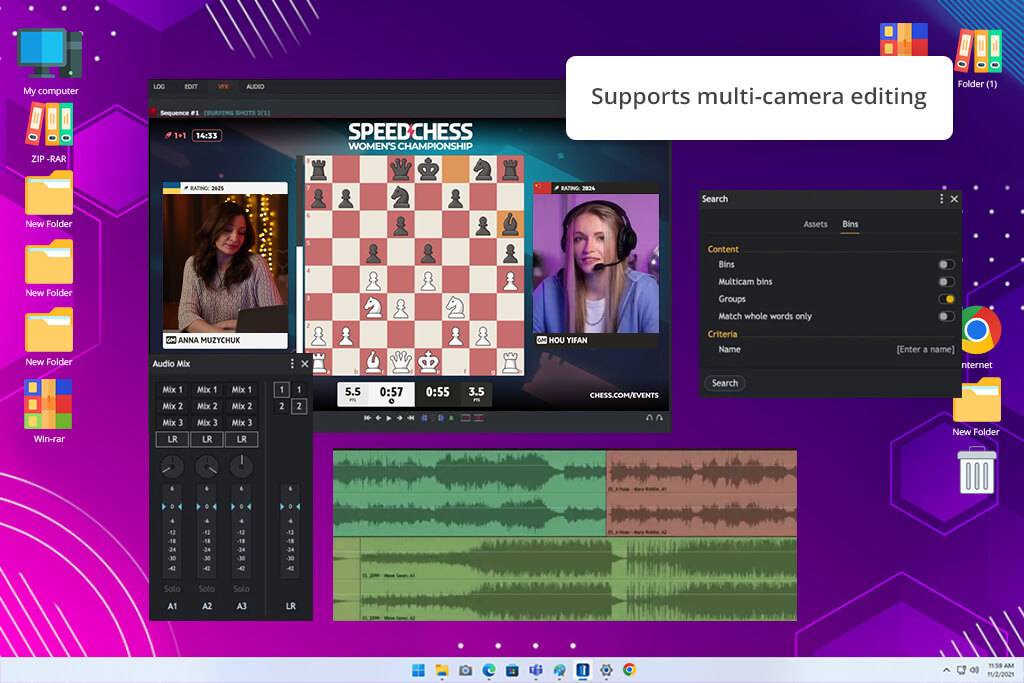Viewport: 1024px width, 683px height.
Task: Toggle the LR output above A3 knob
Action: 242,439
